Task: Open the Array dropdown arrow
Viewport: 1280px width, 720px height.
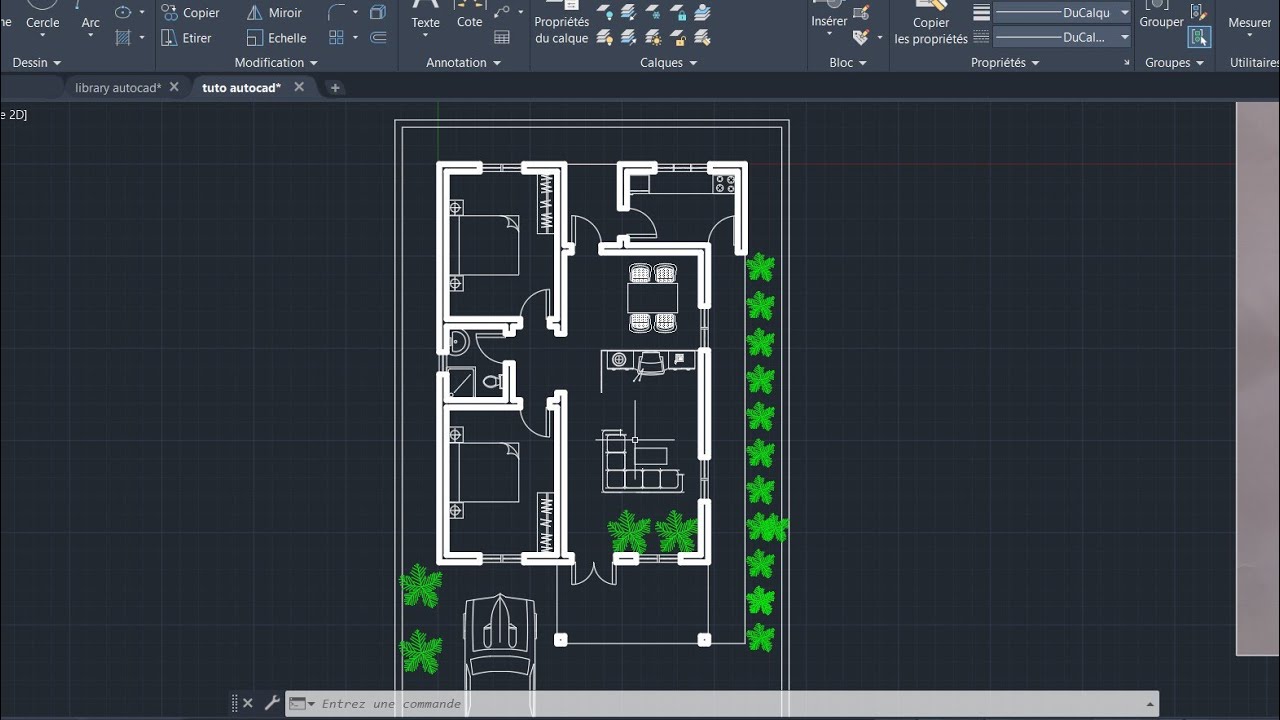Action: [x=355, y=38]
